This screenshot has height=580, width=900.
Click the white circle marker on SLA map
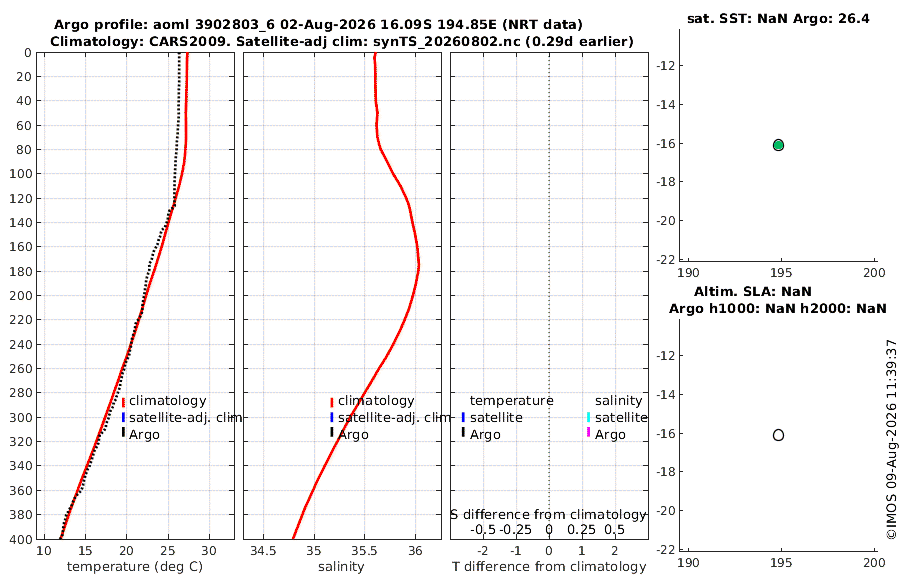[x=778, y=435]
